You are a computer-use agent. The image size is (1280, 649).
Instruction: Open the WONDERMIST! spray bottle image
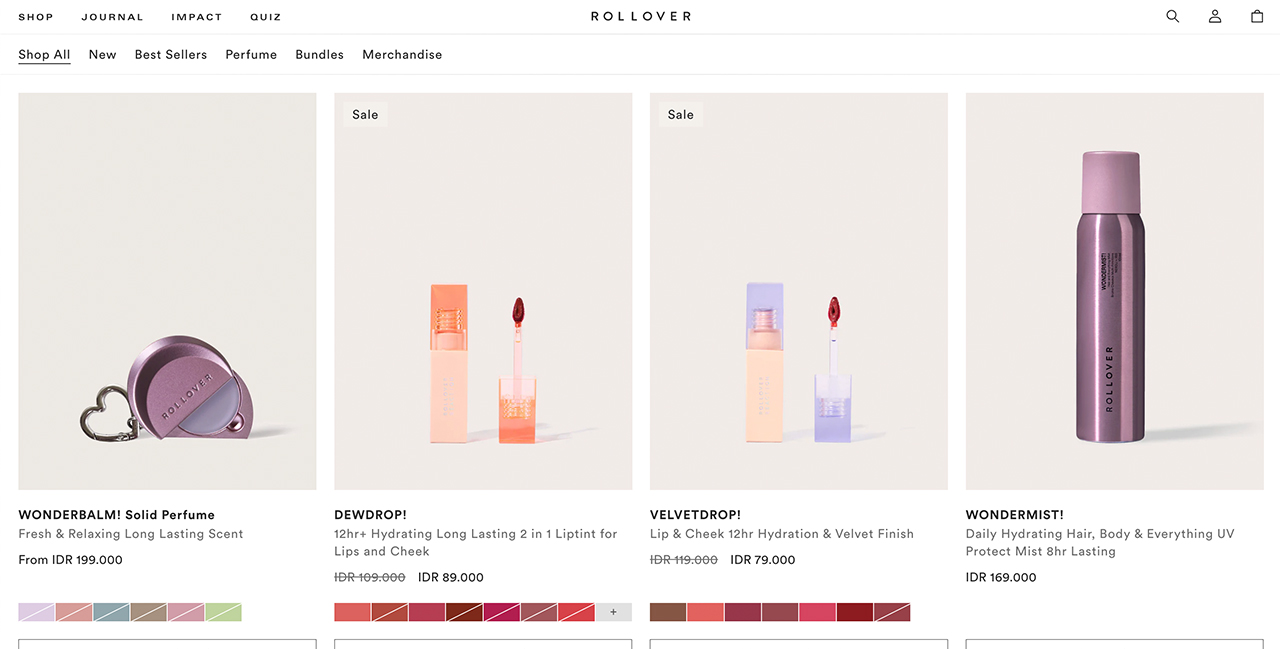(x=1114, y=291)
